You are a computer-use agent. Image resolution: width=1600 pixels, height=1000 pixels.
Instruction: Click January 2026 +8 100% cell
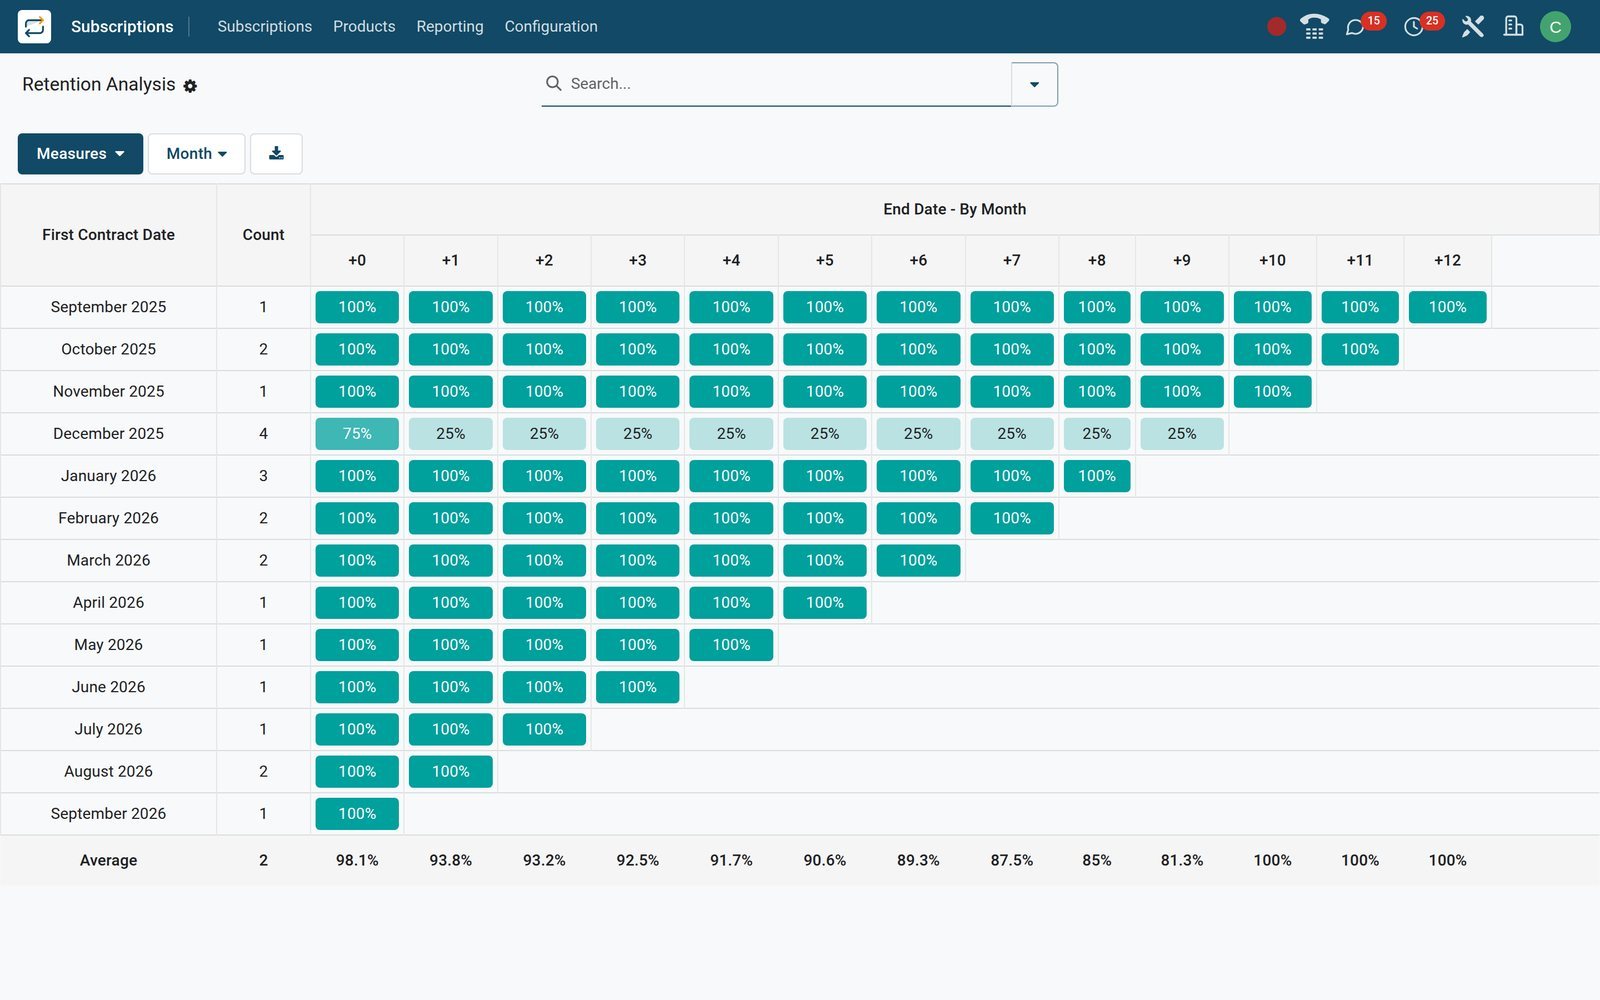[1097, 476]
